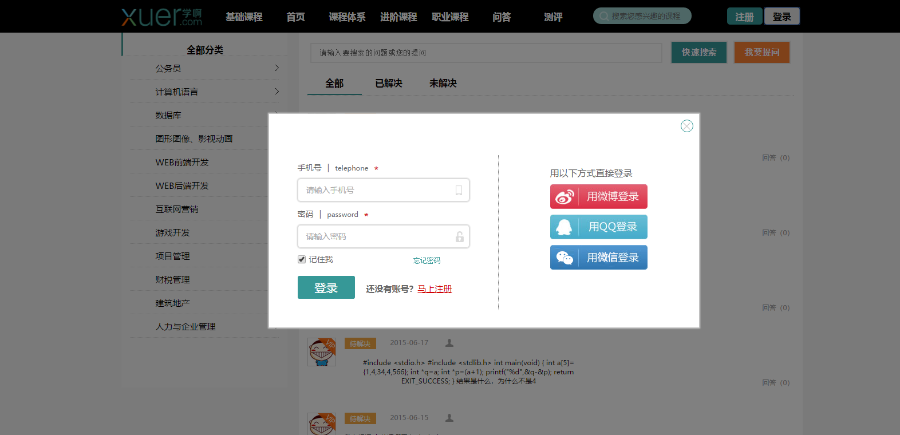Viewport: 900px width, 435px height.
Task: Focus the question search input field
Action: [486, 52]
